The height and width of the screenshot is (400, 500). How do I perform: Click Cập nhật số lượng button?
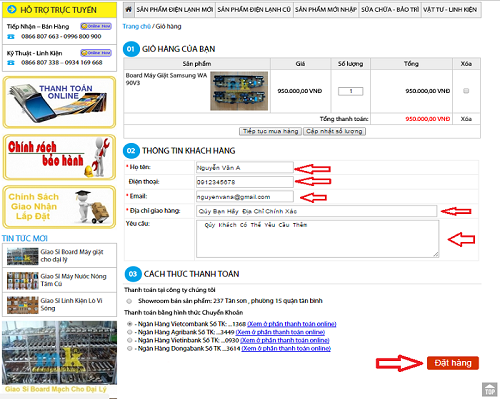(334, 131)
